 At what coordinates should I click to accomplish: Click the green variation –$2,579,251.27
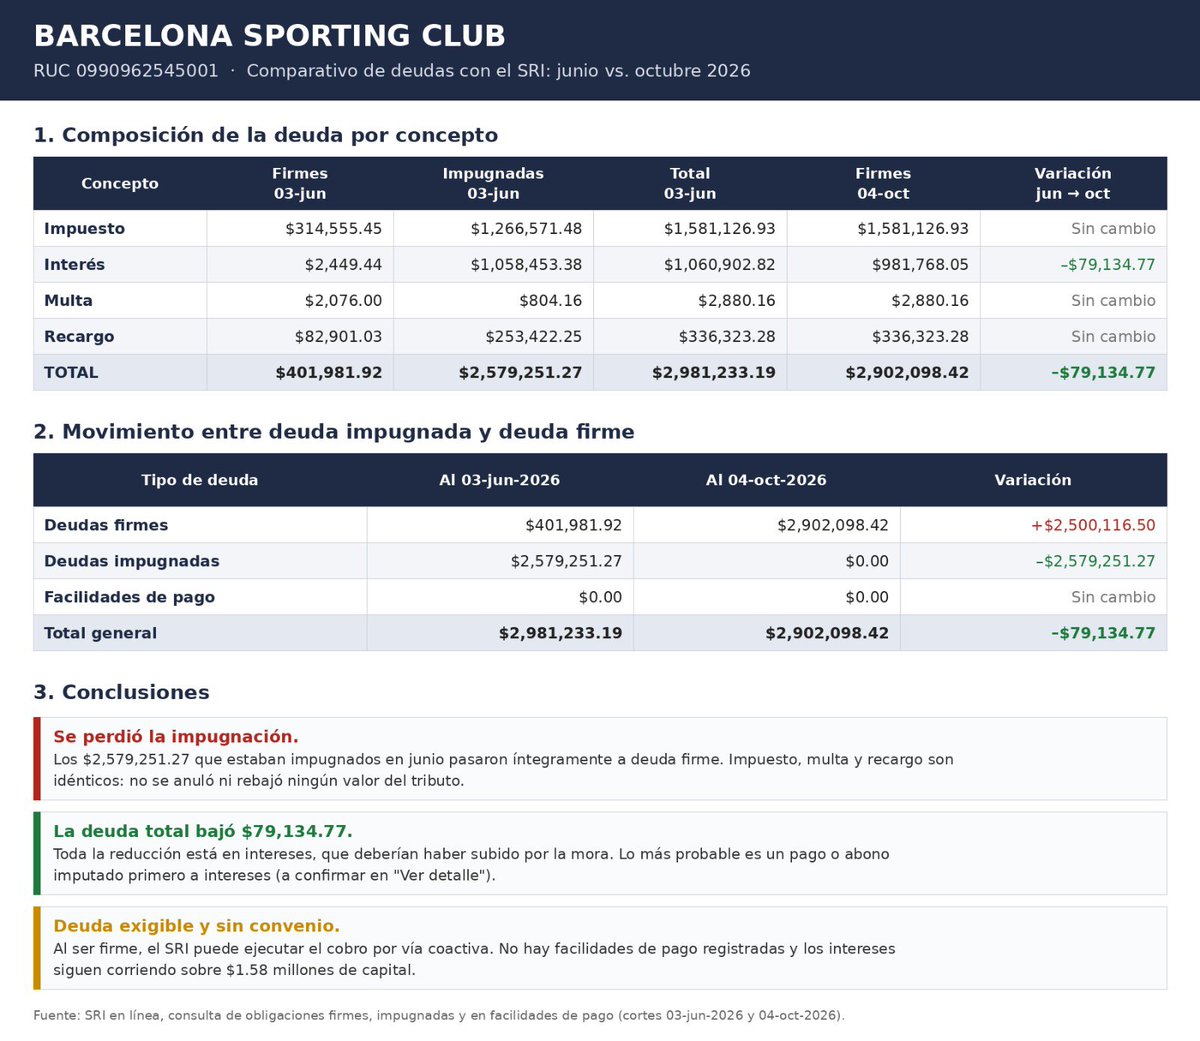1096,562
